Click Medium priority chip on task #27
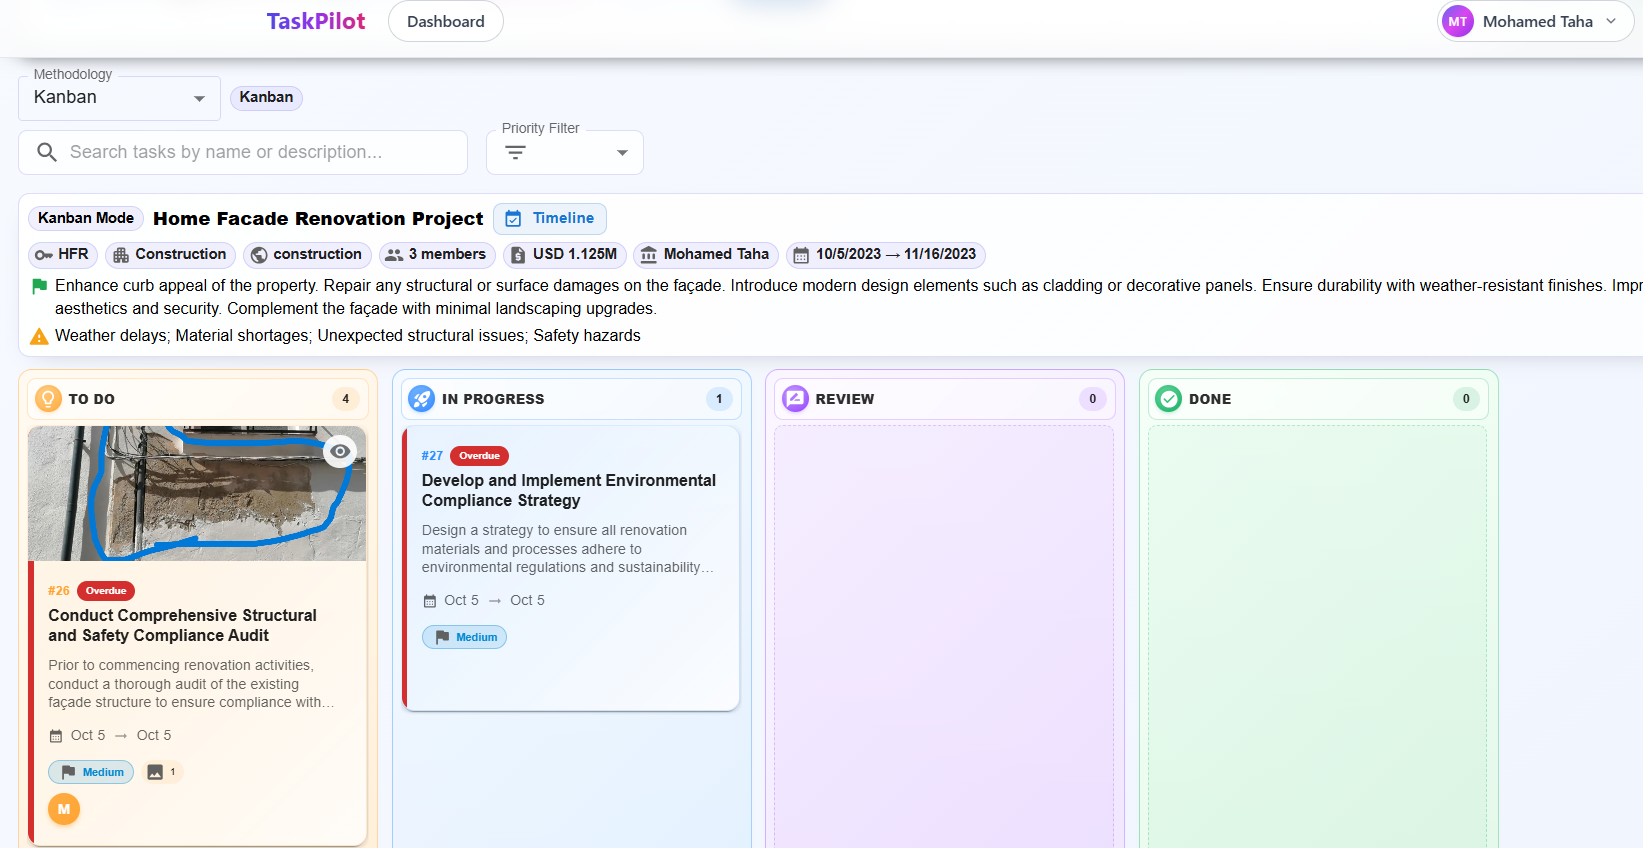The height and width of the screenshot is (848, 1643). tap(464, 637)
